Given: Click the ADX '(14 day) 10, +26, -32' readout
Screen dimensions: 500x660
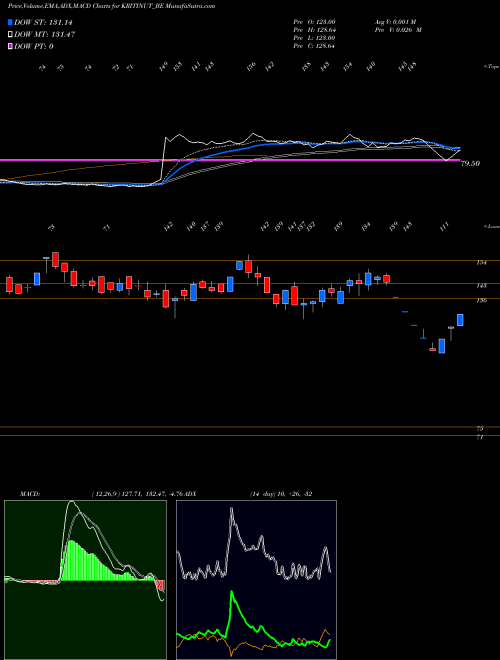Looking at the screenshot, I should click(281, 493).
